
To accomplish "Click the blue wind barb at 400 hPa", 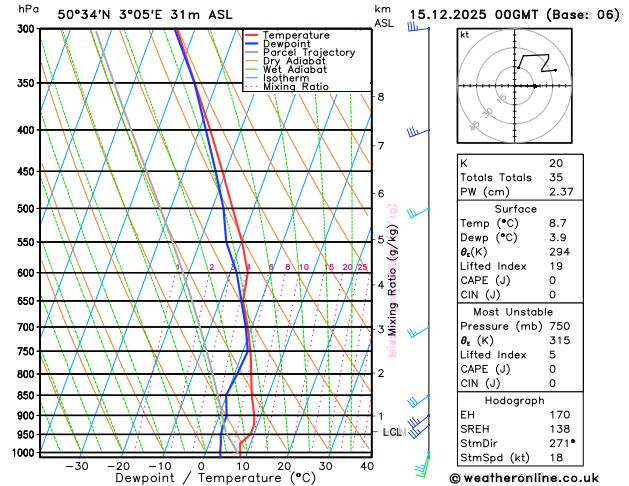I will (418, 132).
